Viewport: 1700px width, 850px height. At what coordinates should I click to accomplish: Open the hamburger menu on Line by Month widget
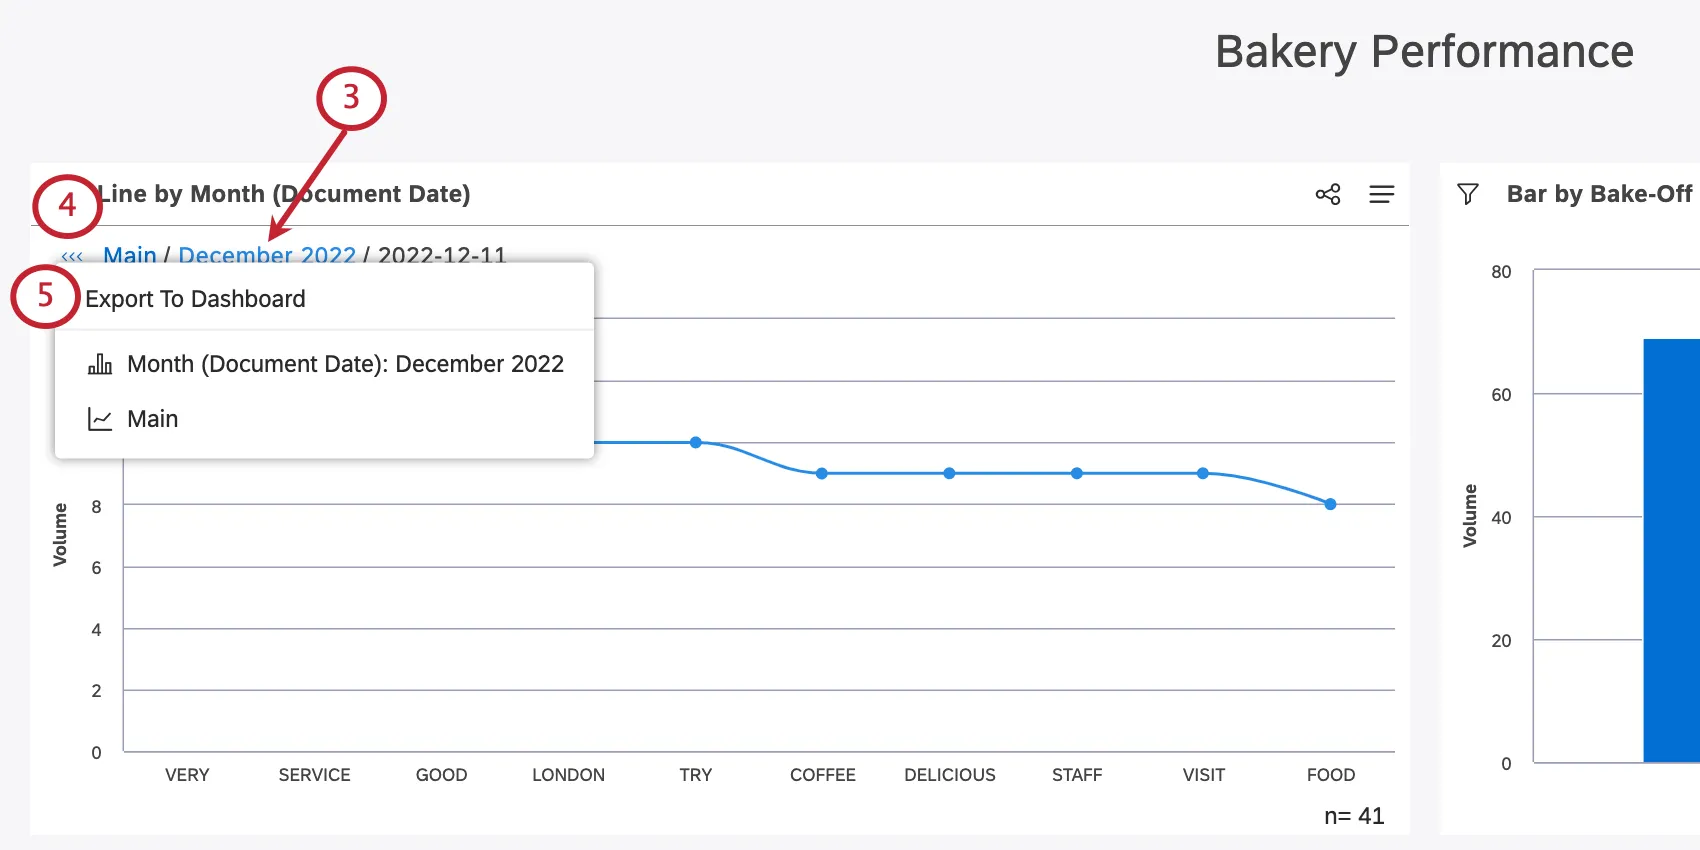pos(1382,194)
